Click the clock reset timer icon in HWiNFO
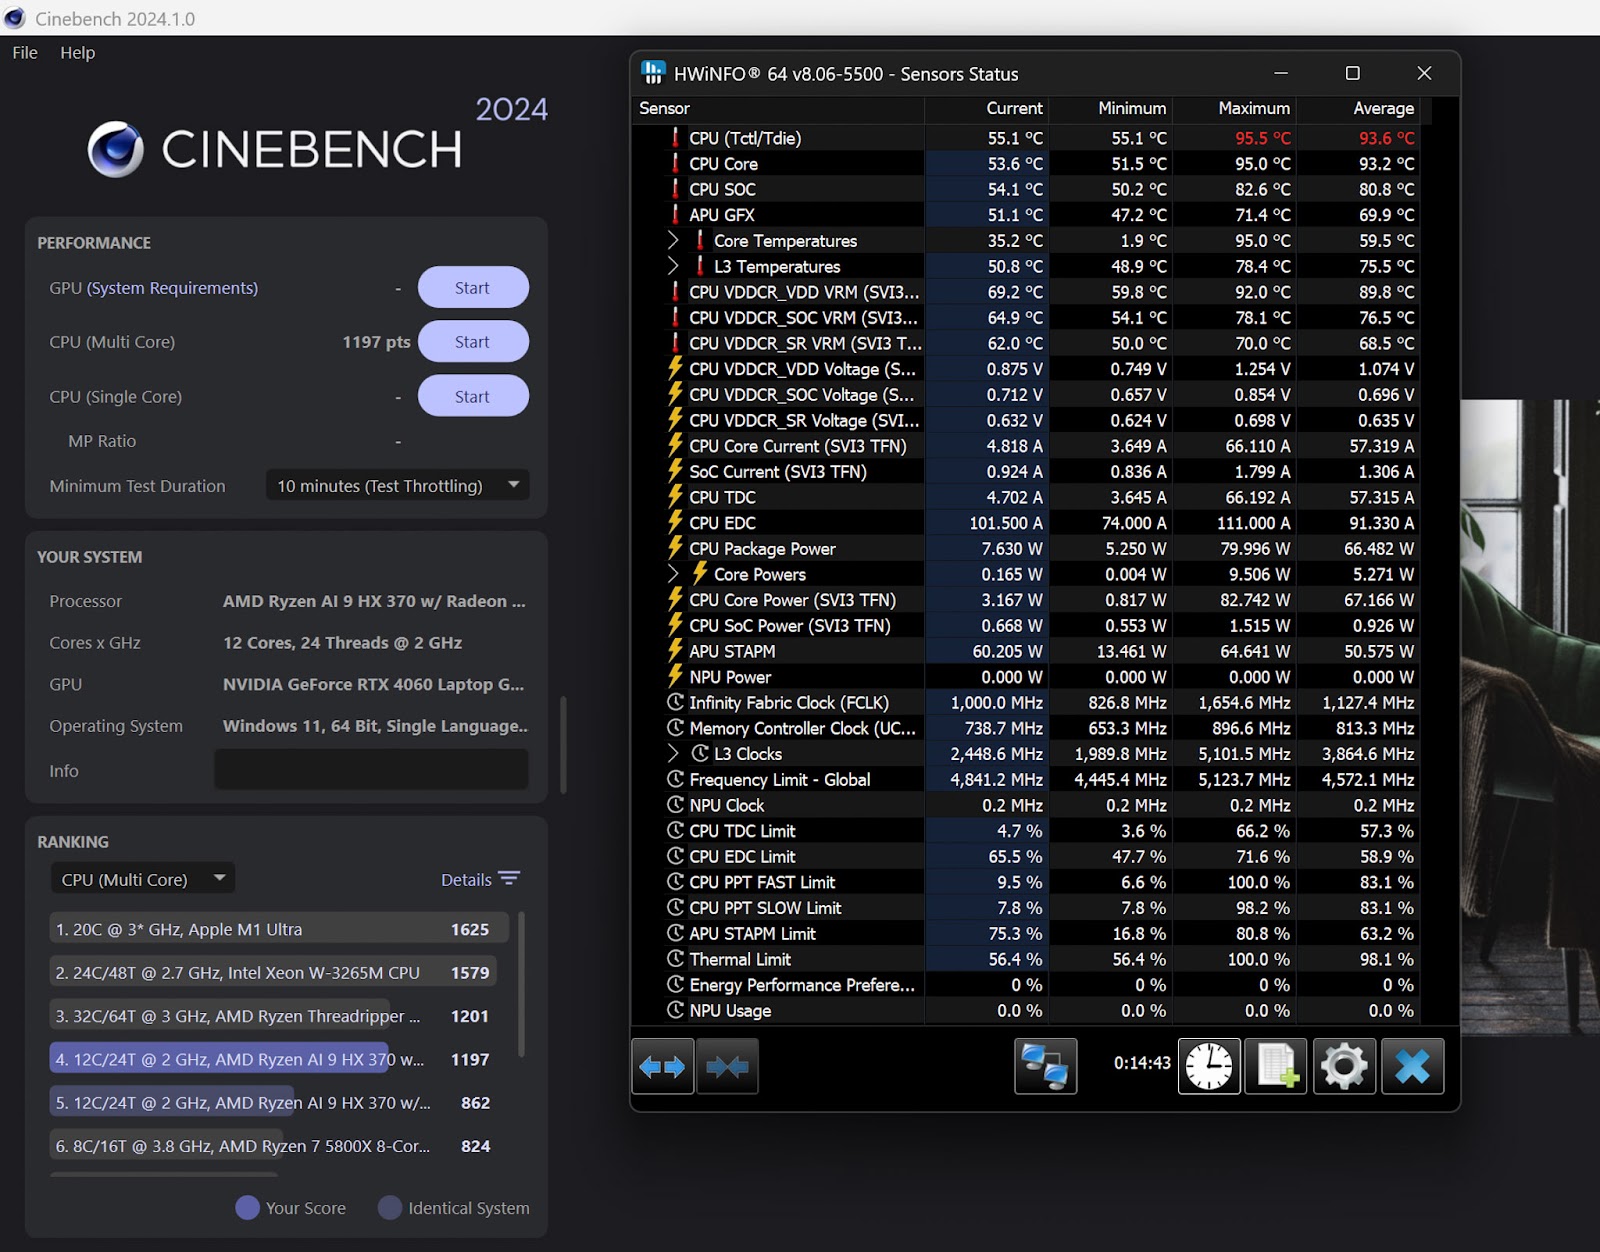This screenshot has height=1252, width=1600. (1209, 1066)
